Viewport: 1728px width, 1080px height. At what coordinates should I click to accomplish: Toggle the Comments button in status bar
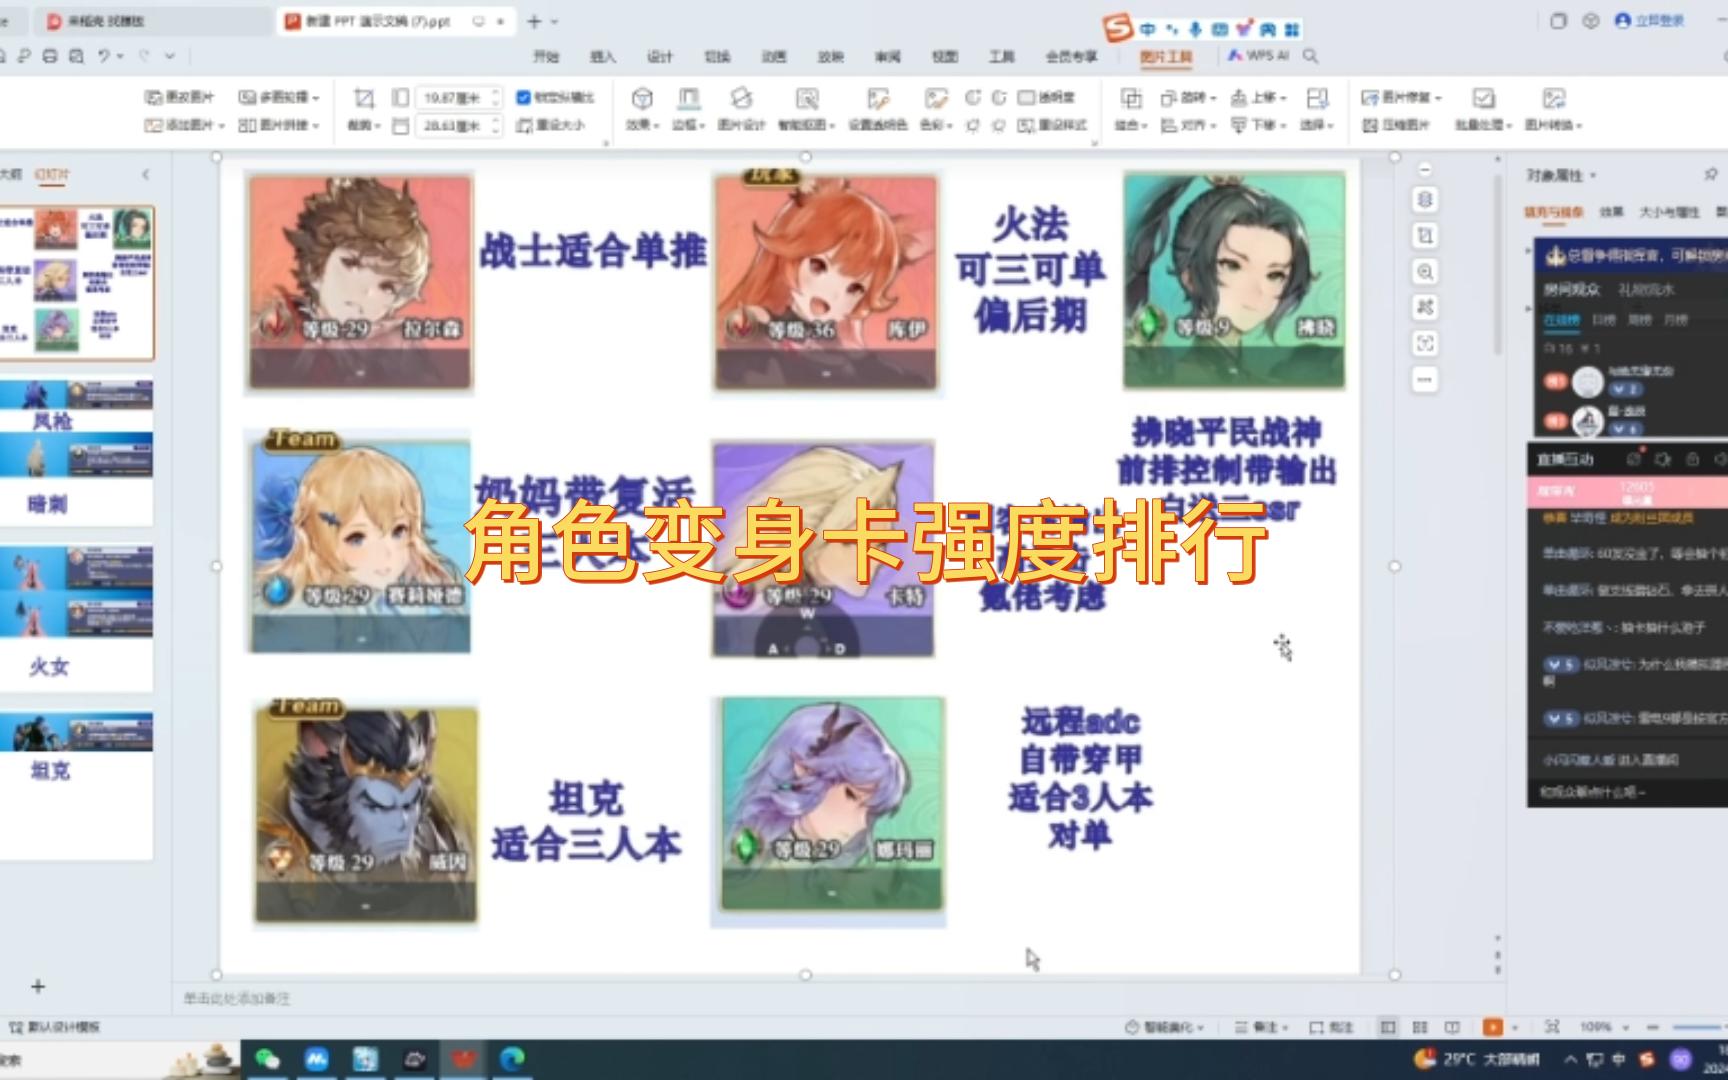pyautogui.click(x=1331, y=1027)
